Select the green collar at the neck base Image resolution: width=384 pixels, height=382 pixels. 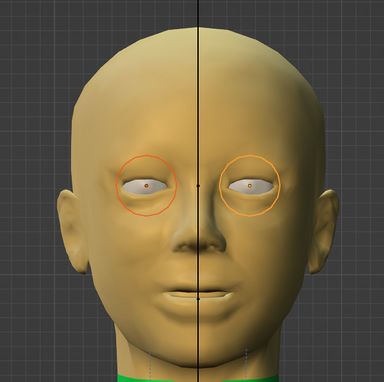tap(198, 378)
